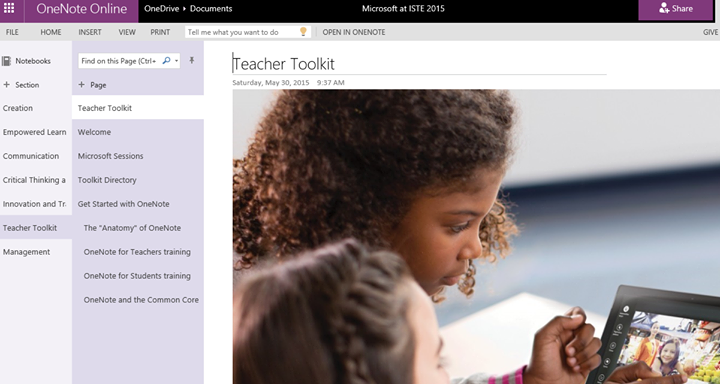Click the lightbulb Tell me icon
This screenshot has width=720, height=384.
click(303, 32)
